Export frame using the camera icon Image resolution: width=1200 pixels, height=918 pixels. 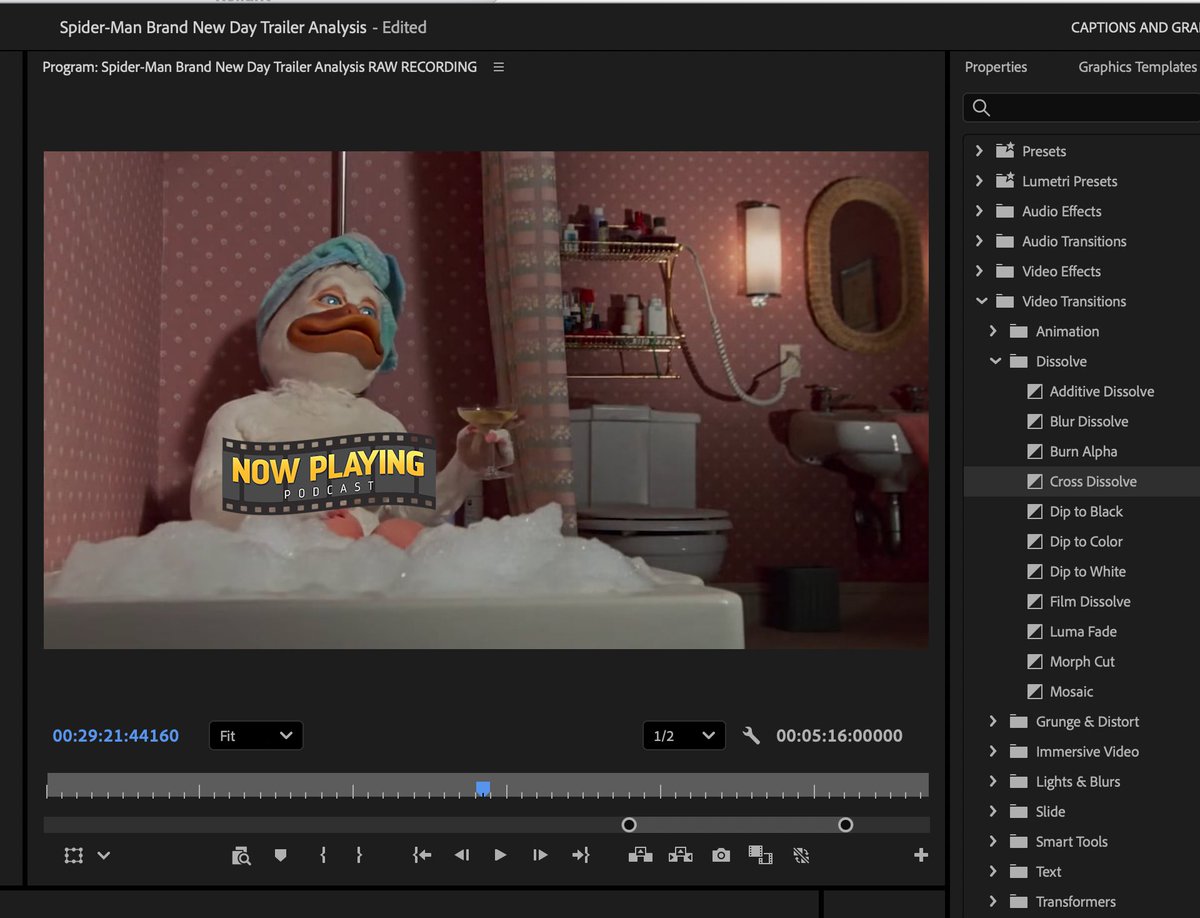721,855
